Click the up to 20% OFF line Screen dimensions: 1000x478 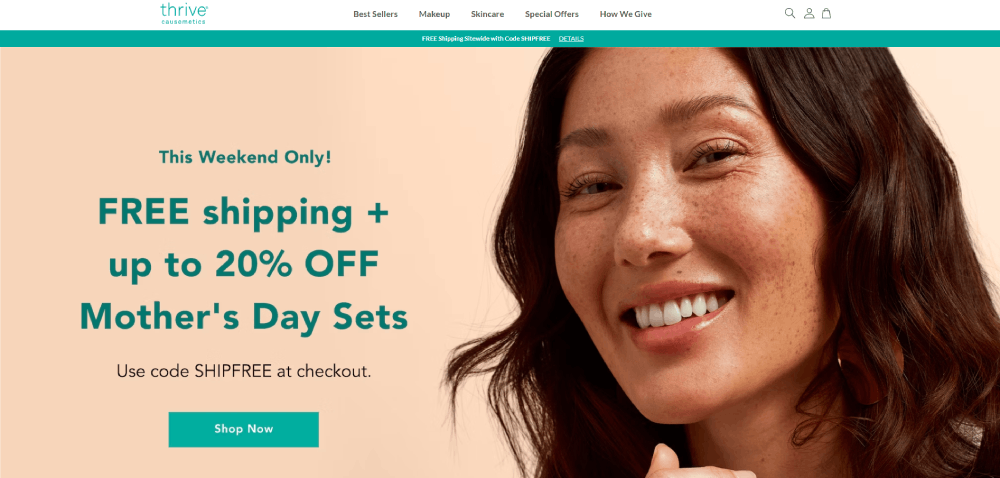(244, 264)
